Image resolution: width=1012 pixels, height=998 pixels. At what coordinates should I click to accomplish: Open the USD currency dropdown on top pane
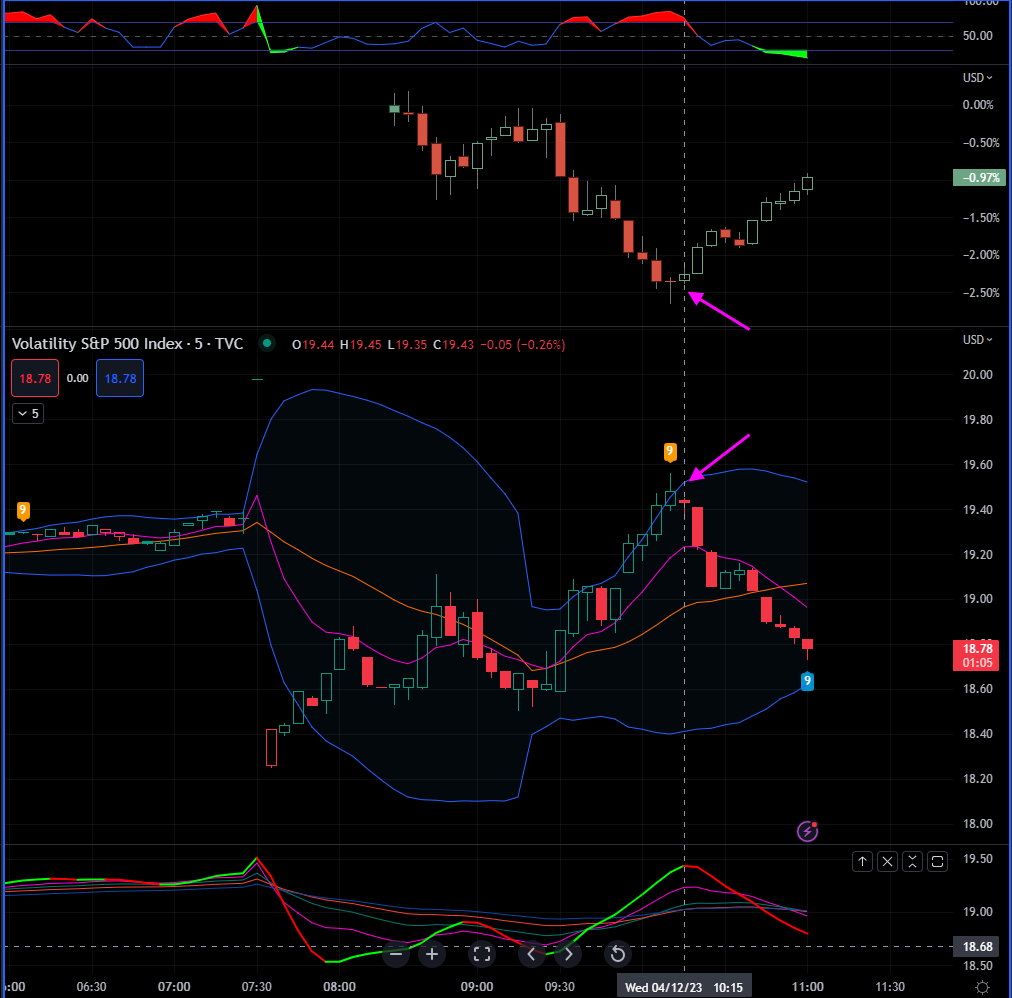click(x=977, y=77)
